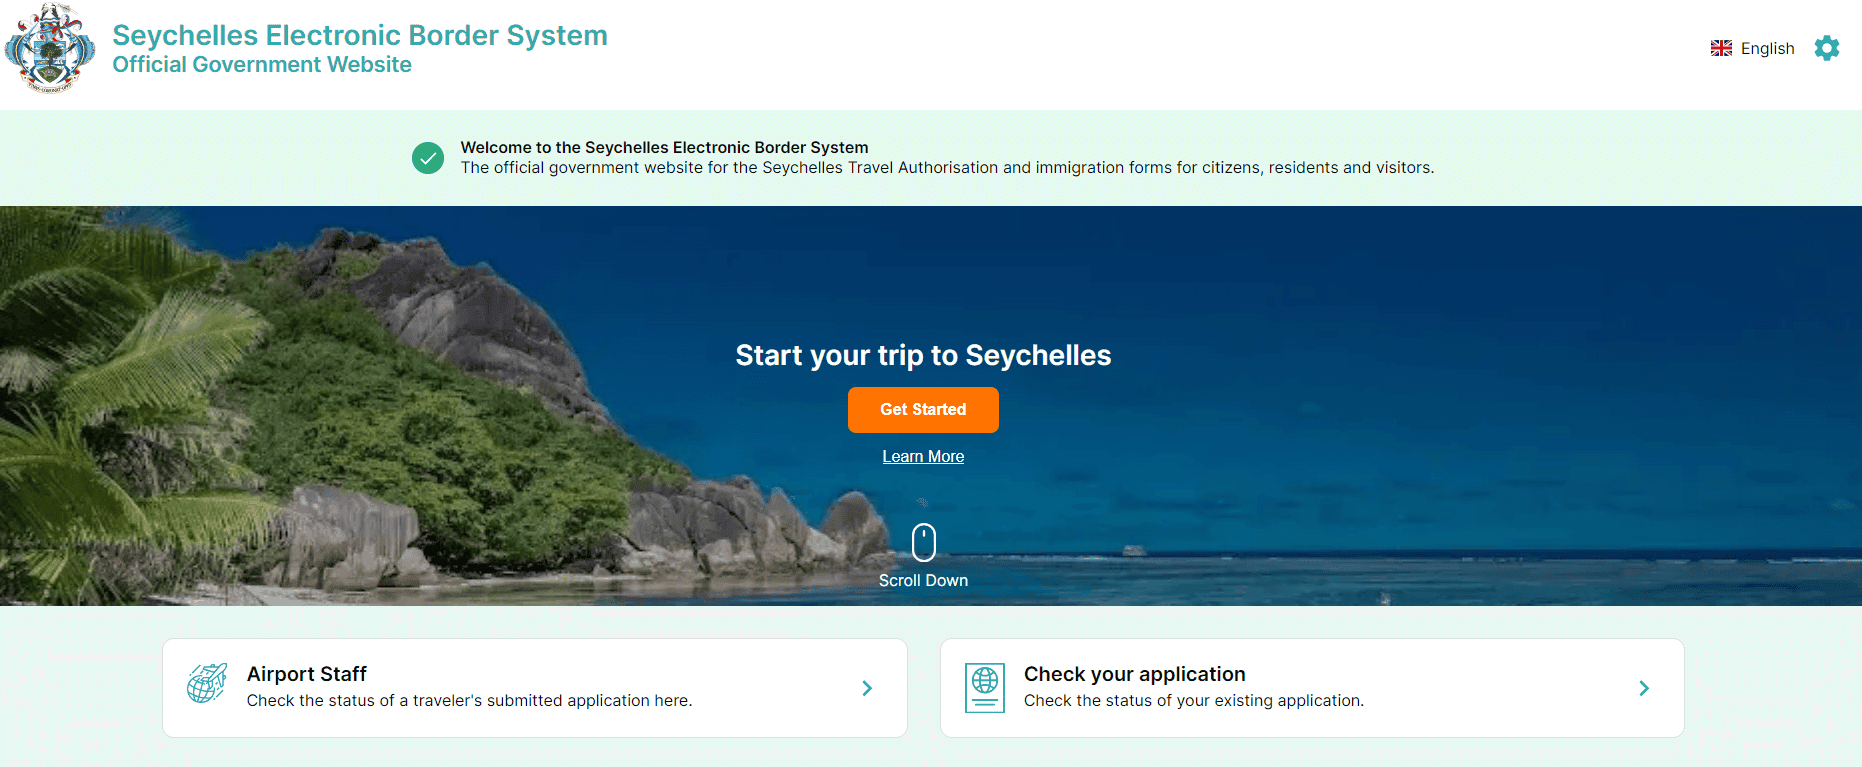Viewport: 1862px width, 767px height.
Task: Expand the Check your application chevron
Action: 1644,688
